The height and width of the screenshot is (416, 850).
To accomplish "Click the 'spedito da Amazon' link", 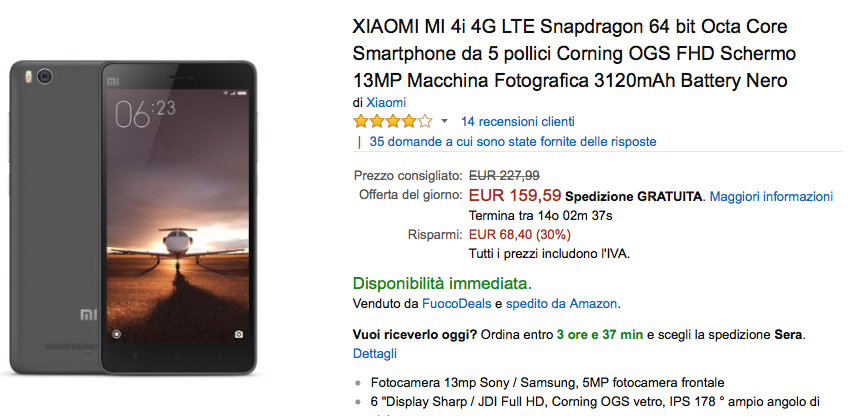I will [562, 303].
